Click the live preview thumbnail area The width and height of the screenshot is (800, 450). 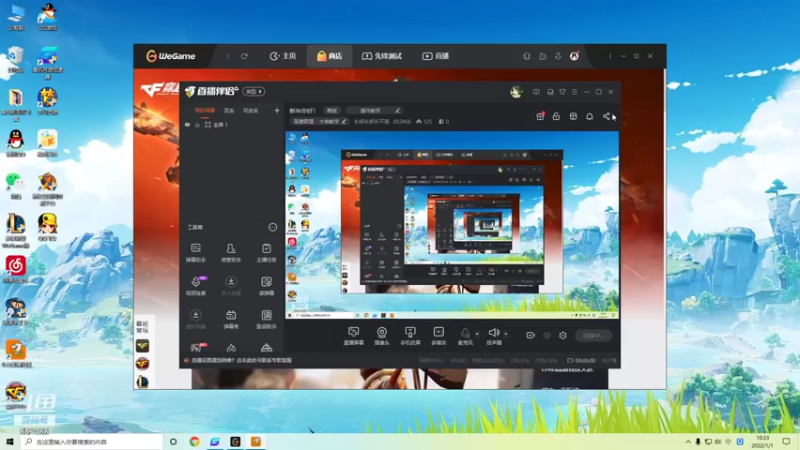[x=452, y=225]
